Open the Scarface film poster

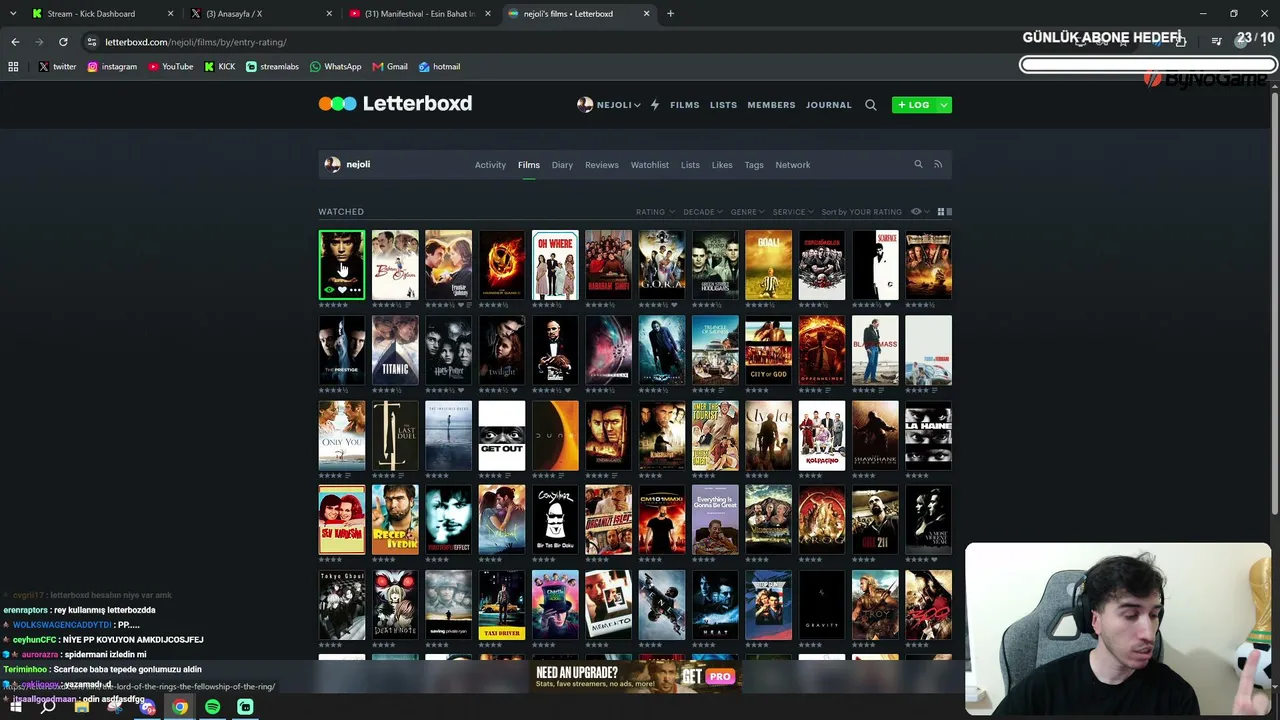pyautogui.click(x=875, y=265)
